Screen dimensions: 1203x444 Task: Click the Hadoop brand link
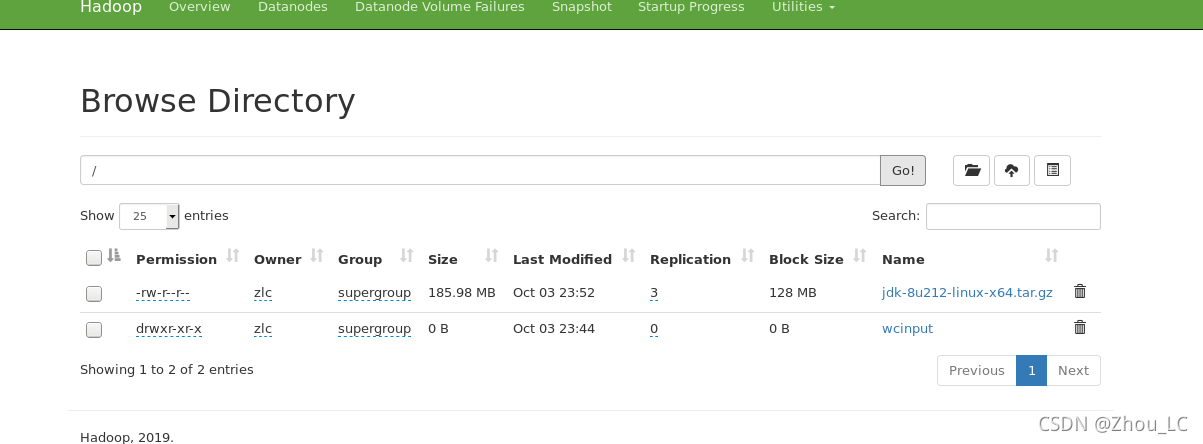[111, 7]
